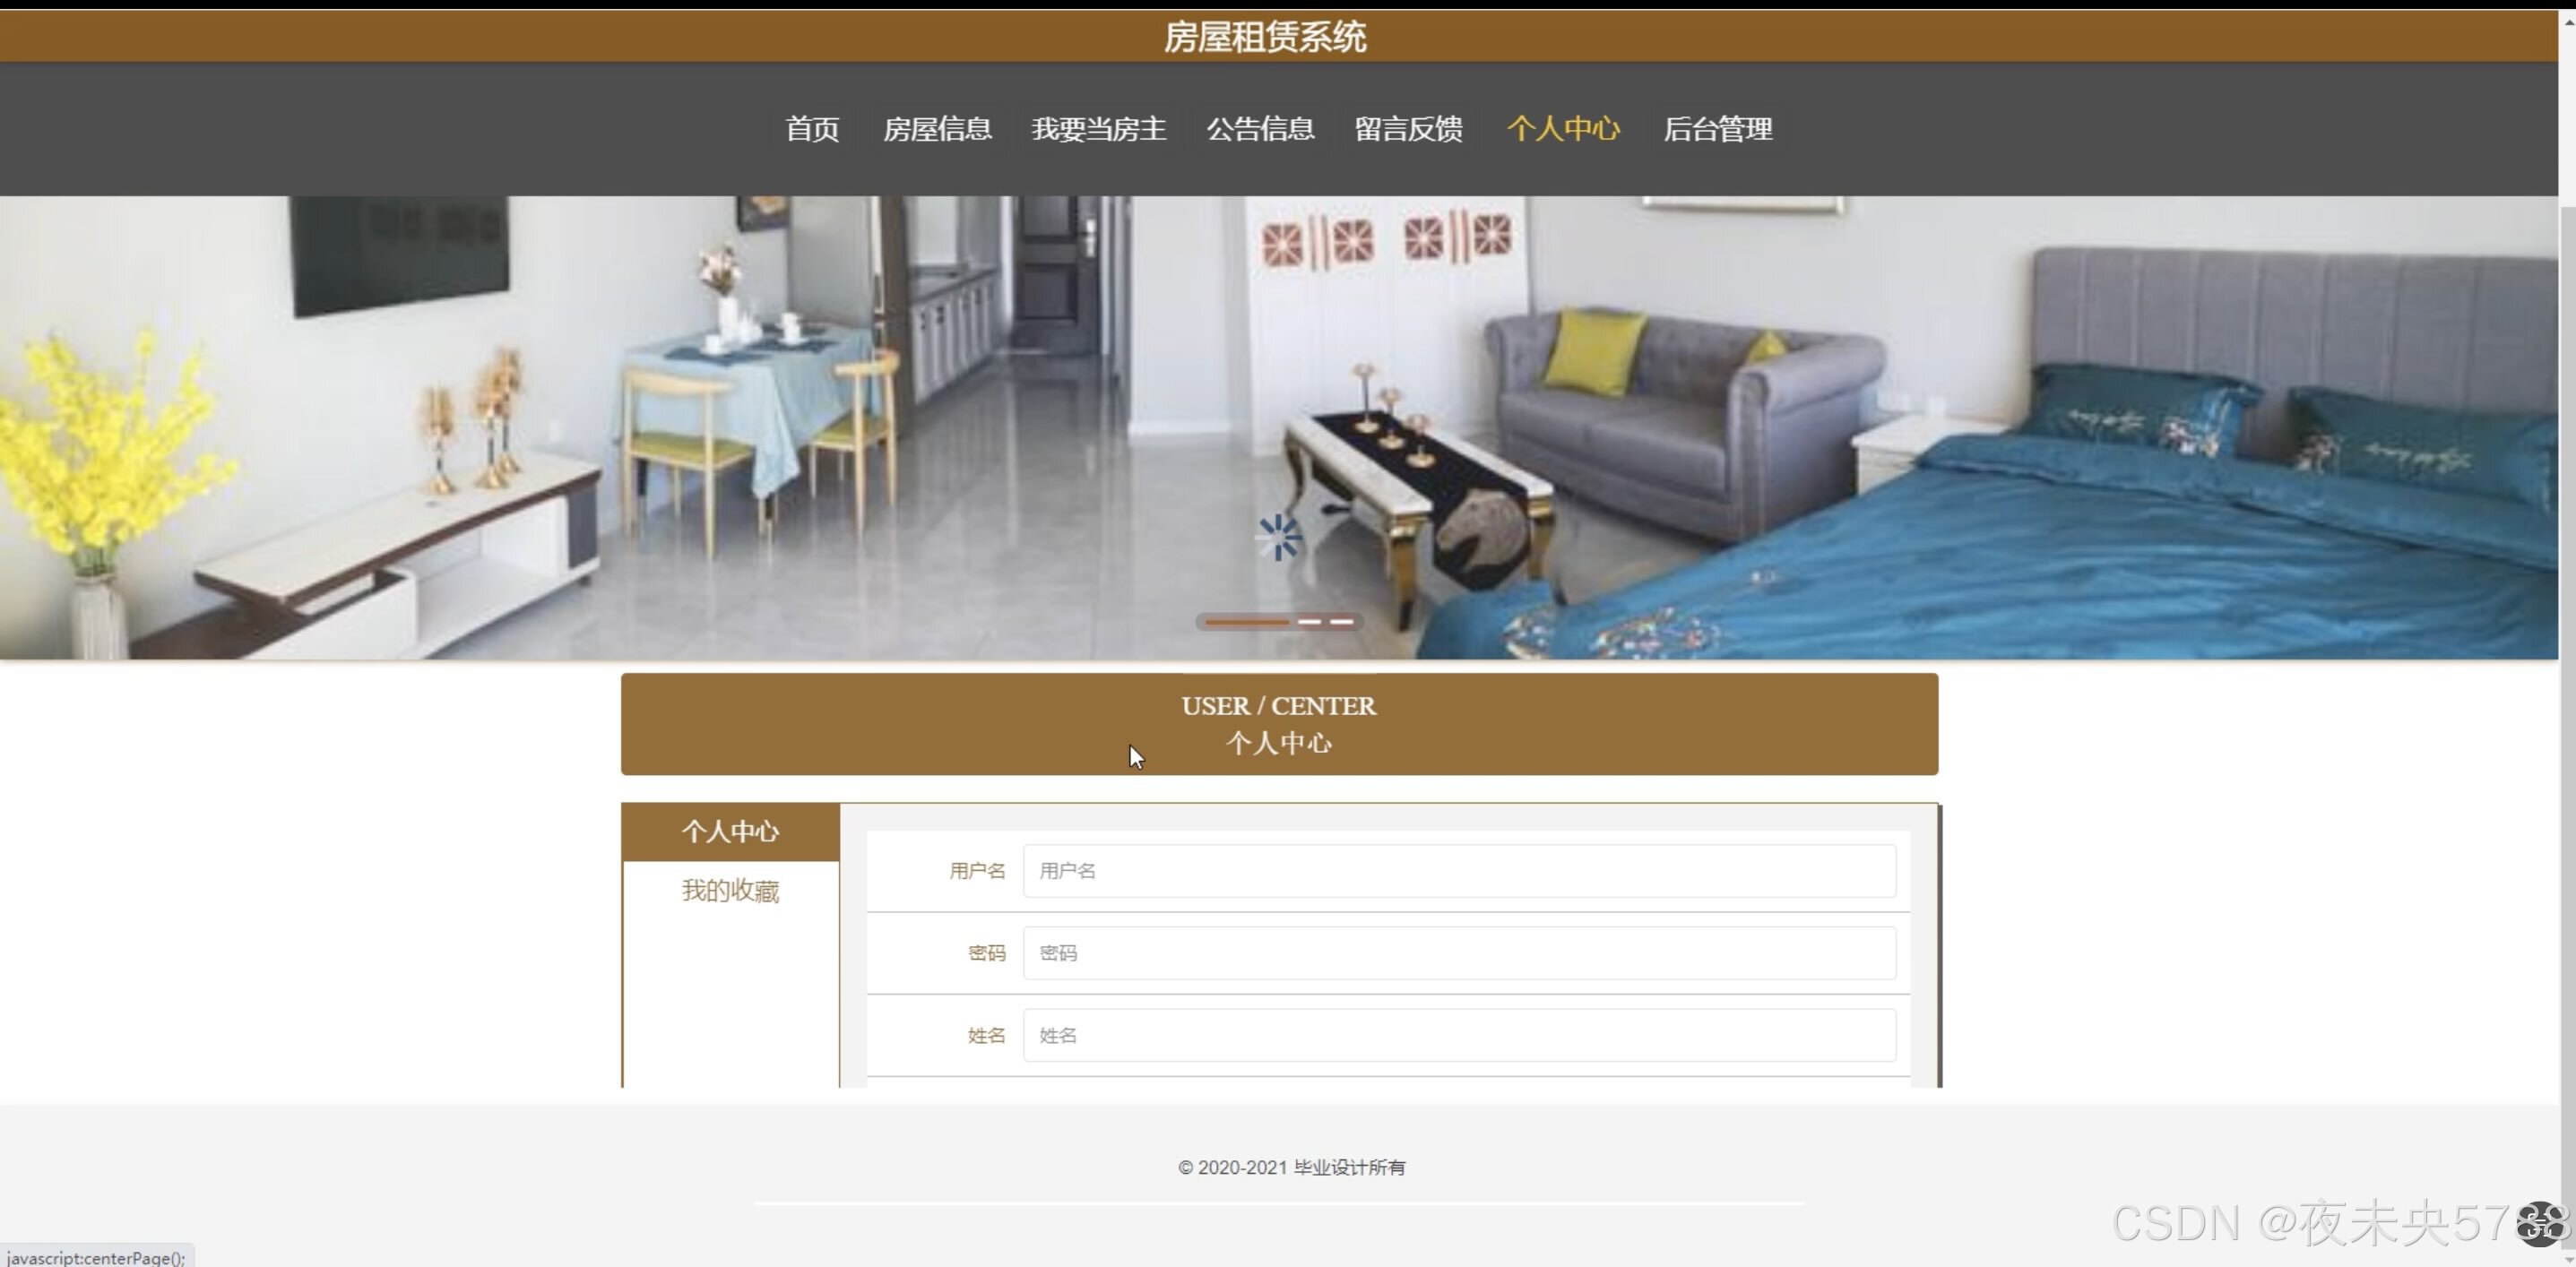Screen dimensions: 2576x1267
Task: Select the first orange carousel indicator
Action: [x=1246, y=622]
